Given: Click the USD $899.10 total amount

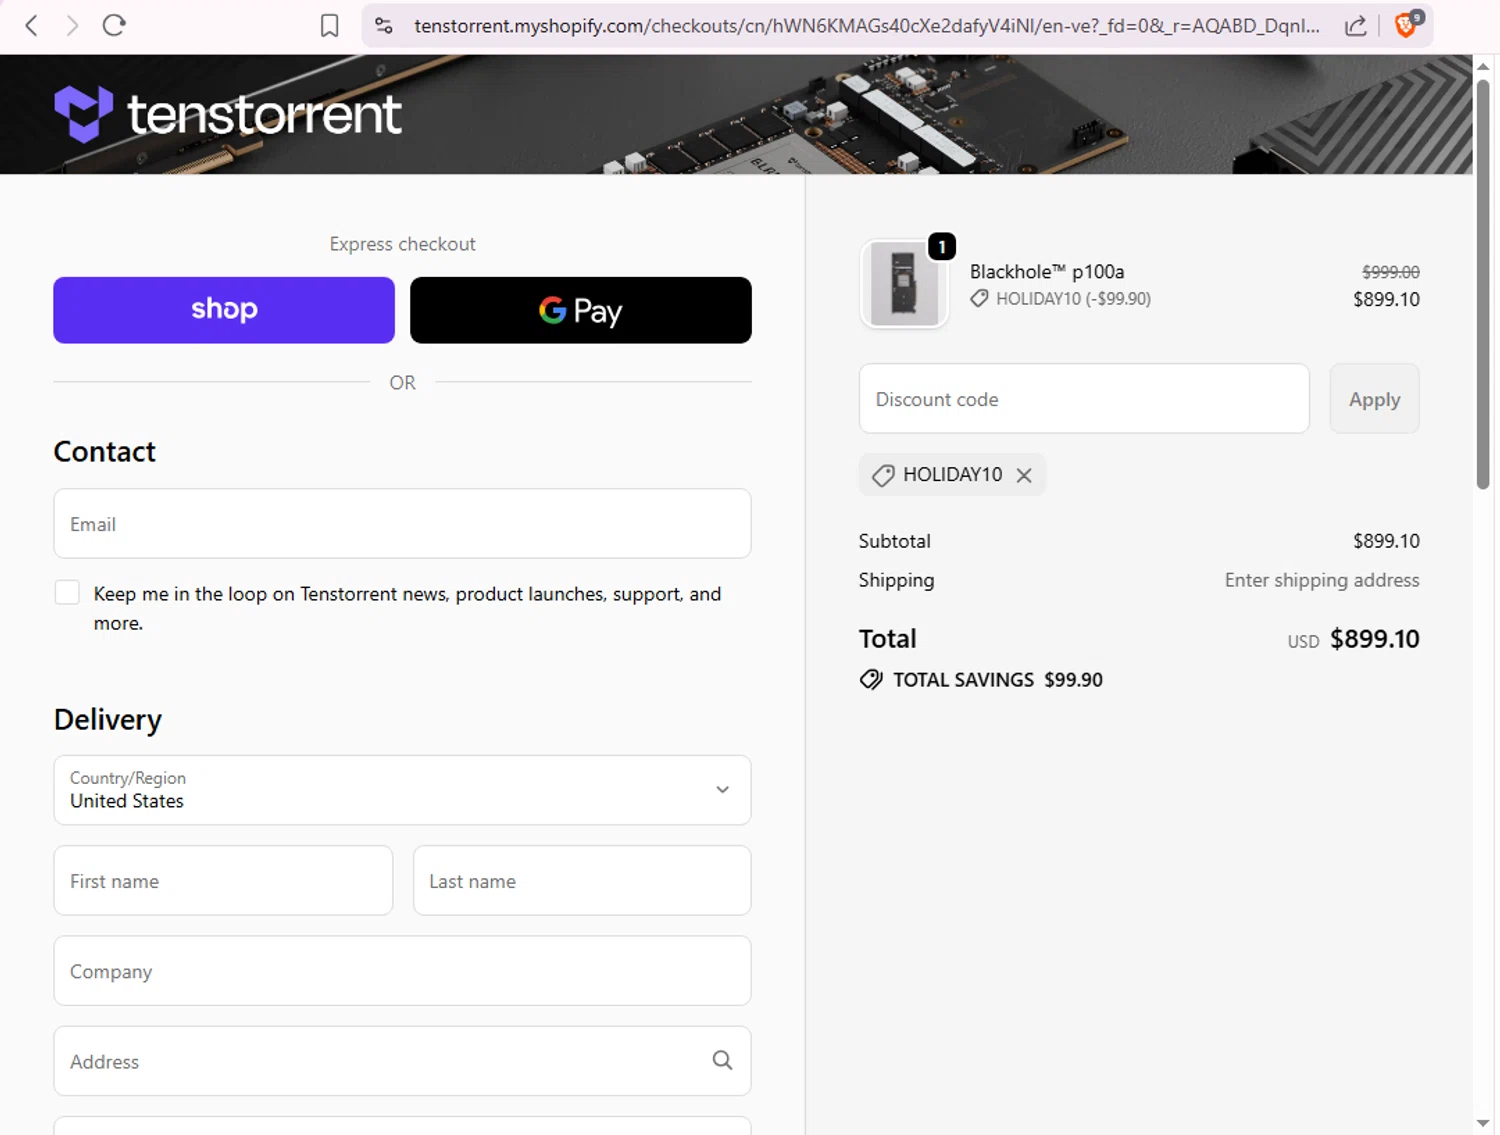Looking at the screenshot, I should (1353, 639).
